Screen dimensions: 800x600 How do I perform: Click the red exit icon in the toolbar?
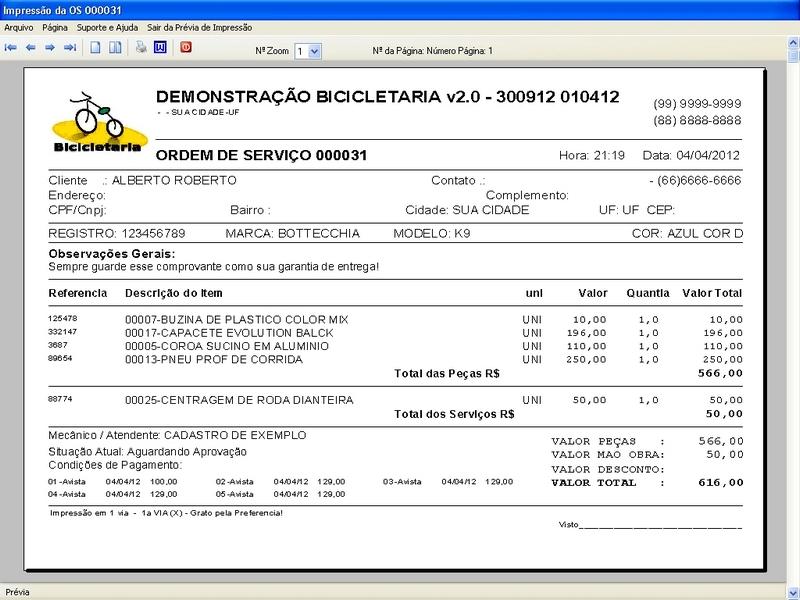click(186, 47)
